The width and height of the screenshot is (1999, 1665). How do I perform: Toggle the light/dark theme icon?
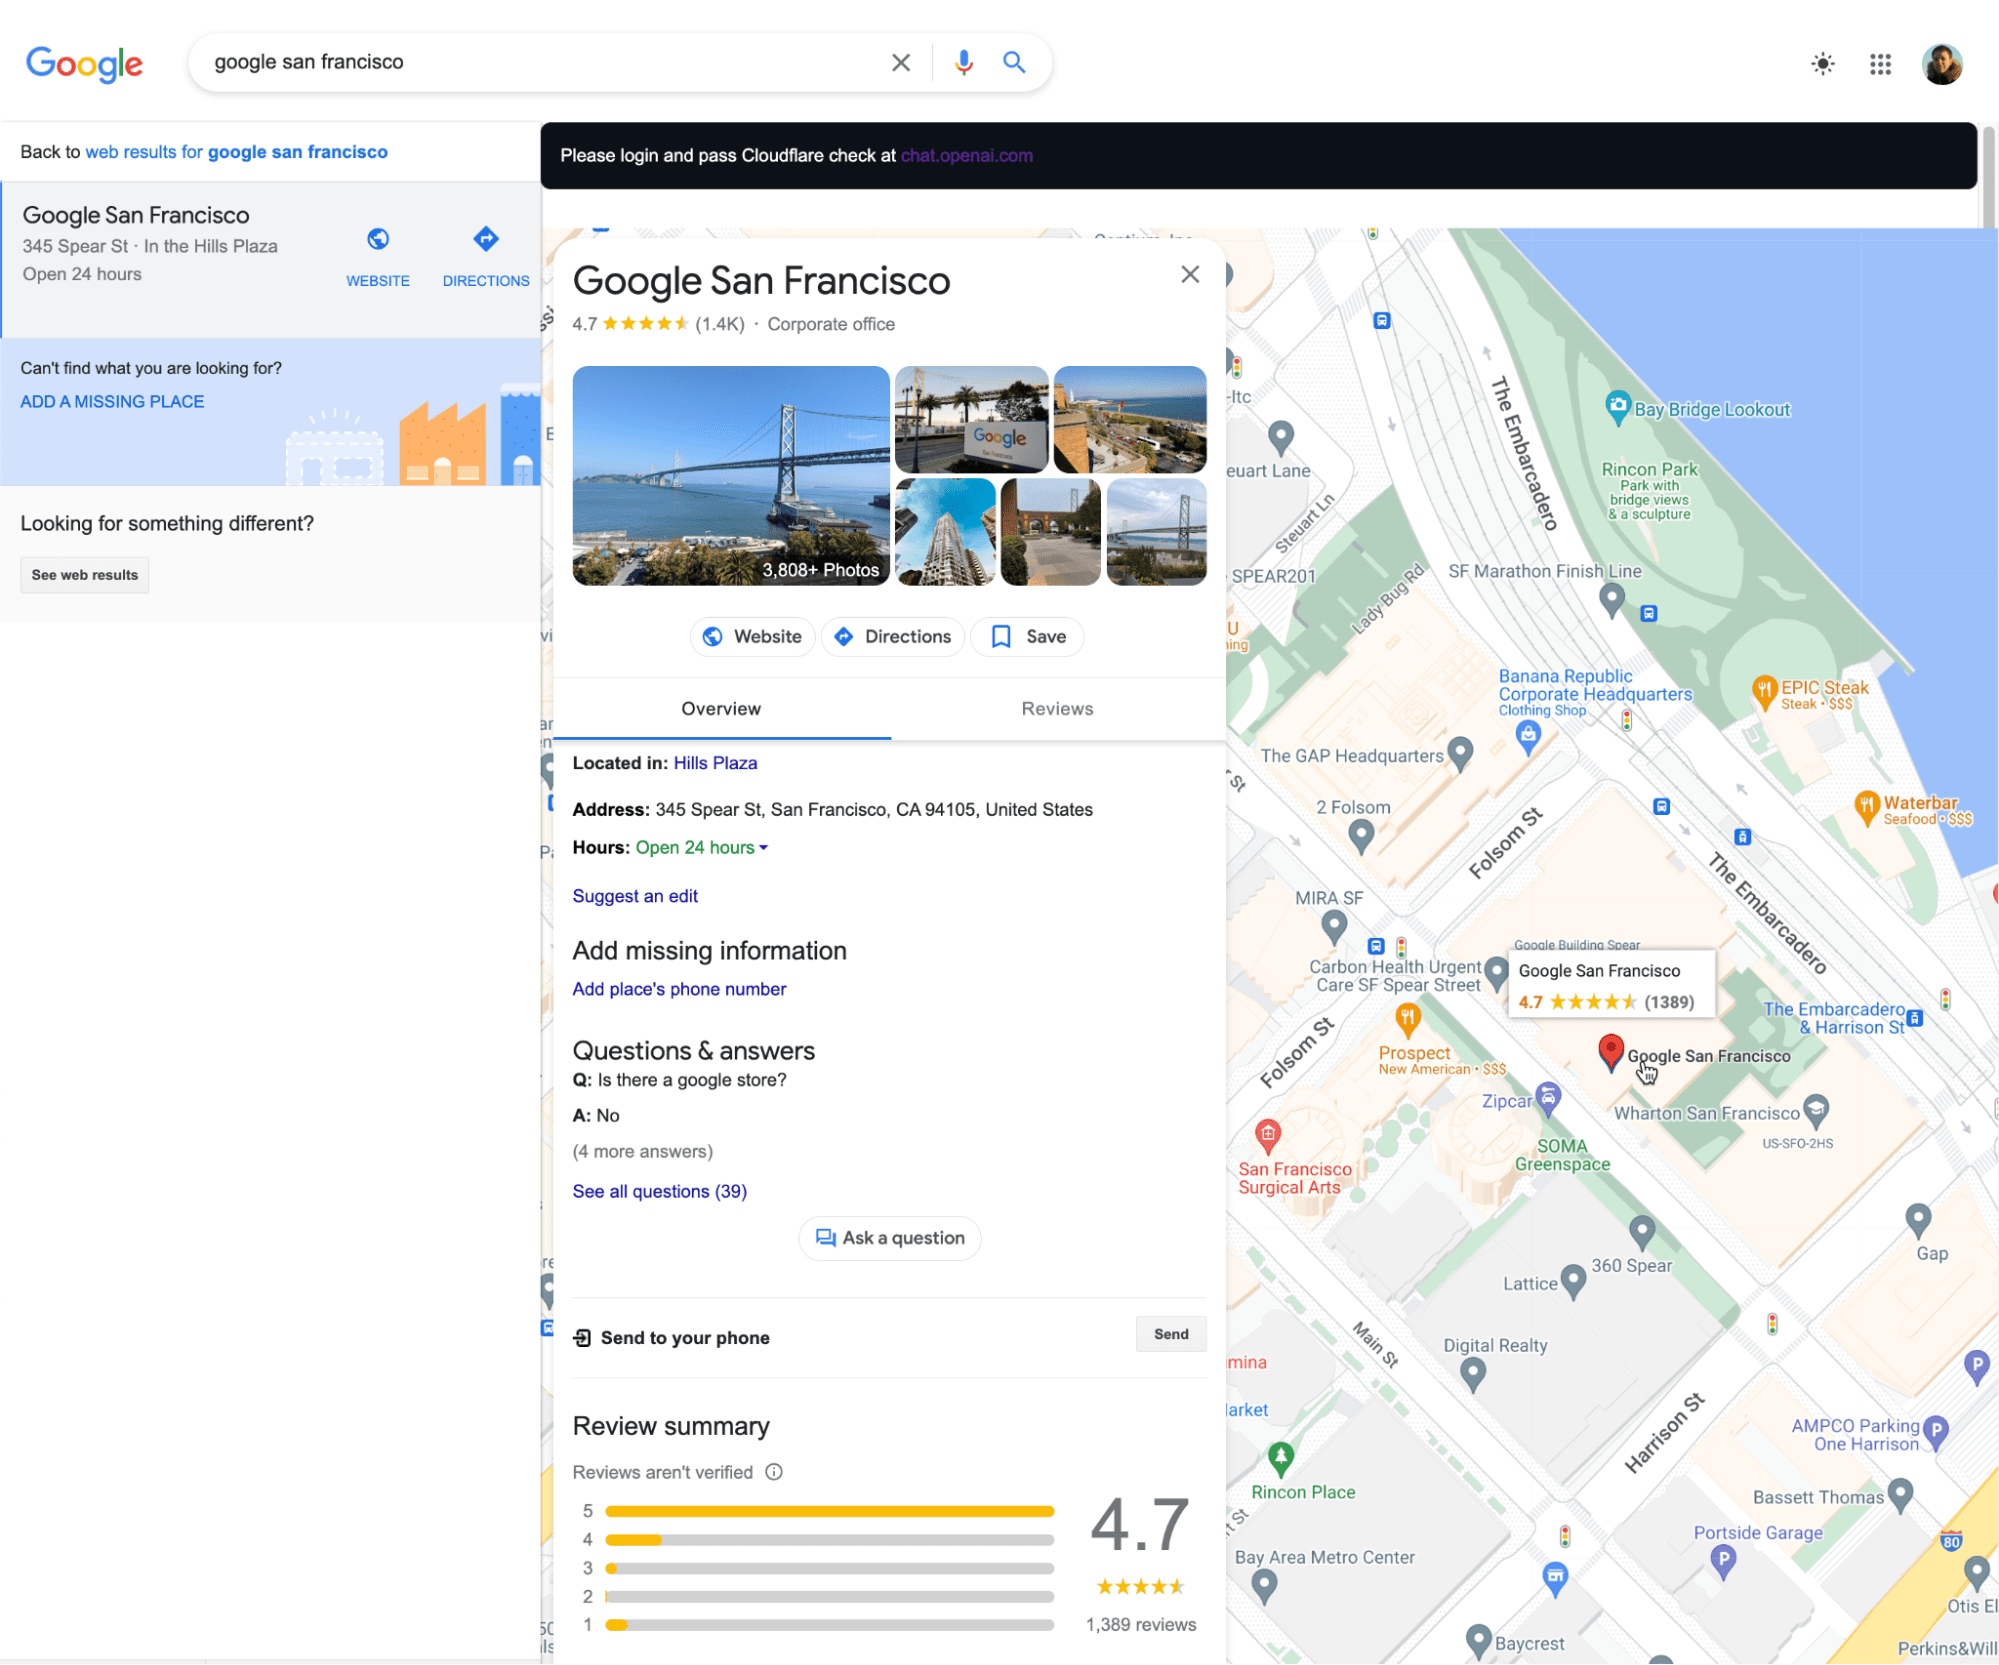tap(1822, 64)
